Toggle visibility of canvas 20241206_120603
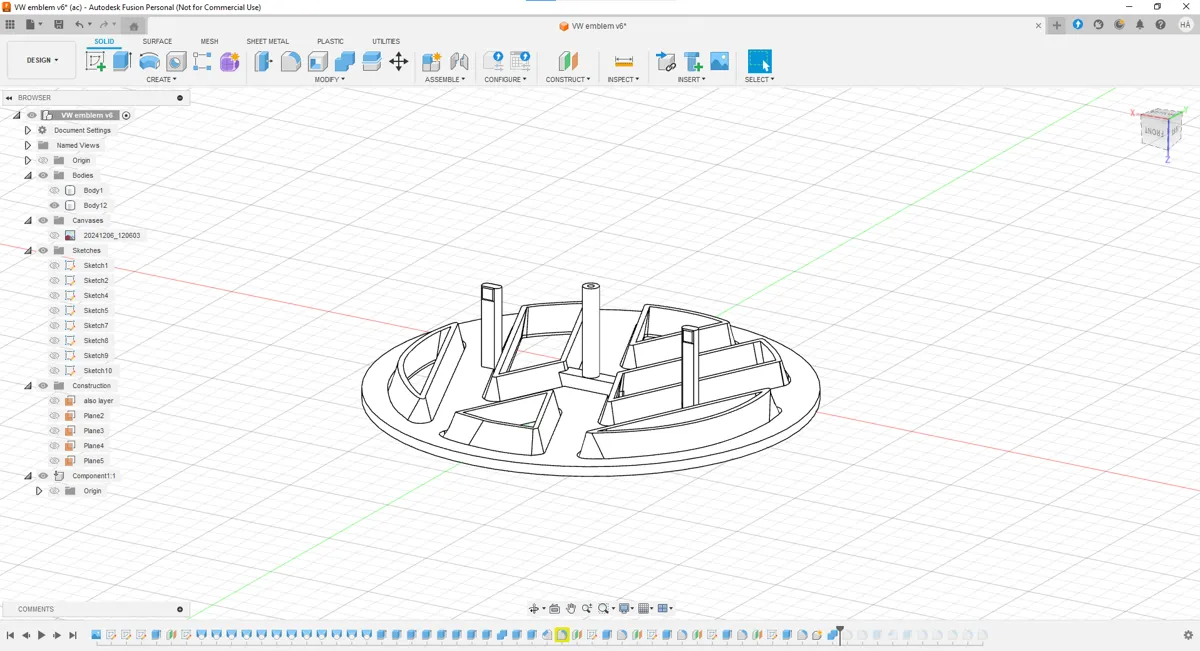 point(55,235)
